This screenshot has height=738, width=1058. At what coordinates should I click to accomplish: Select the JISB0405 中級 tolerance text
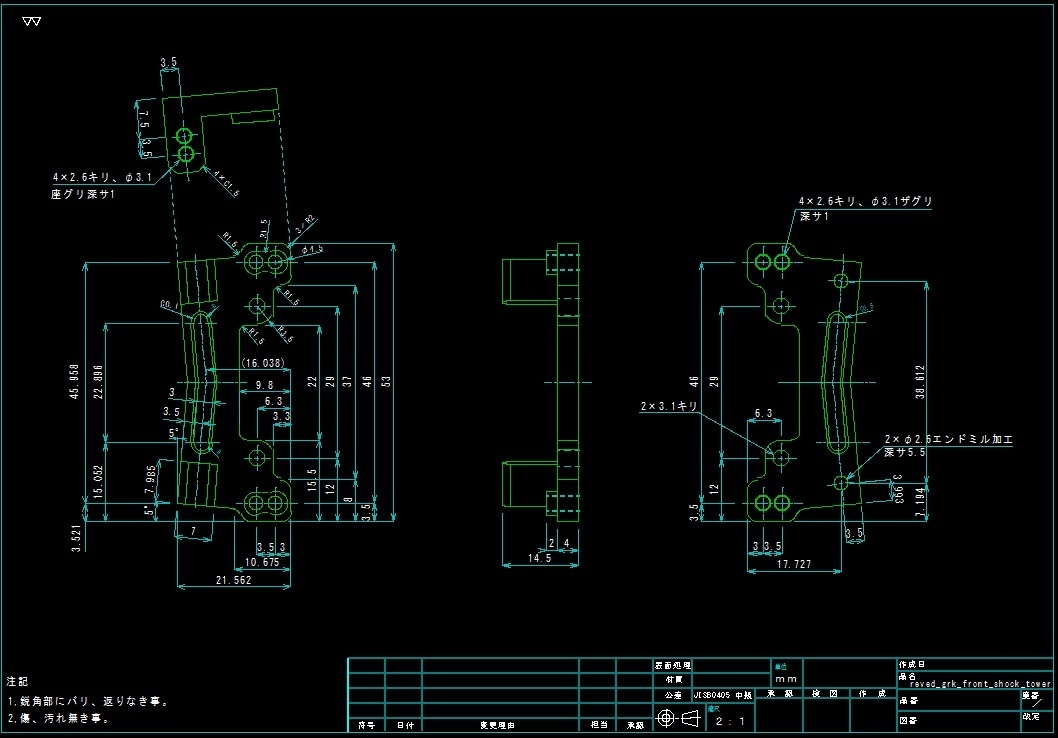723,696
